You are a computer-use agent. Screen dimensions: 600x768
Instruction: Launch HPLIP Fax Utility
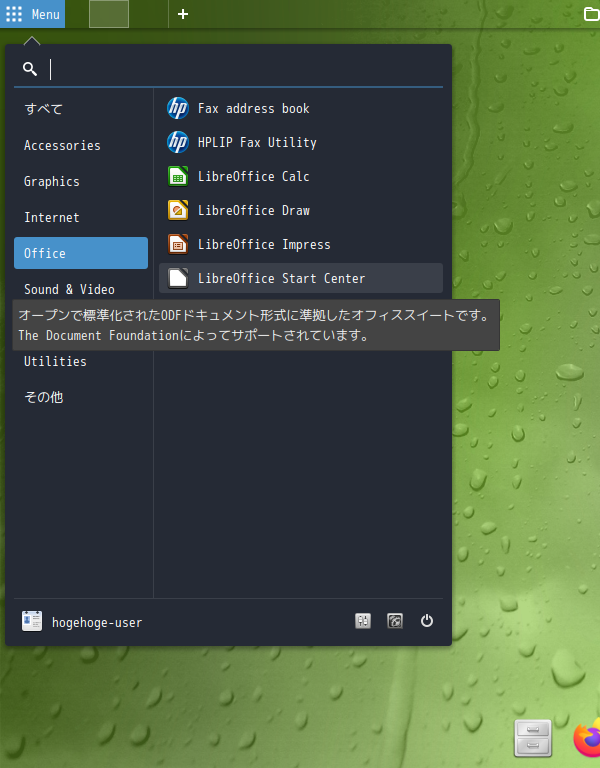click(301, 142)
